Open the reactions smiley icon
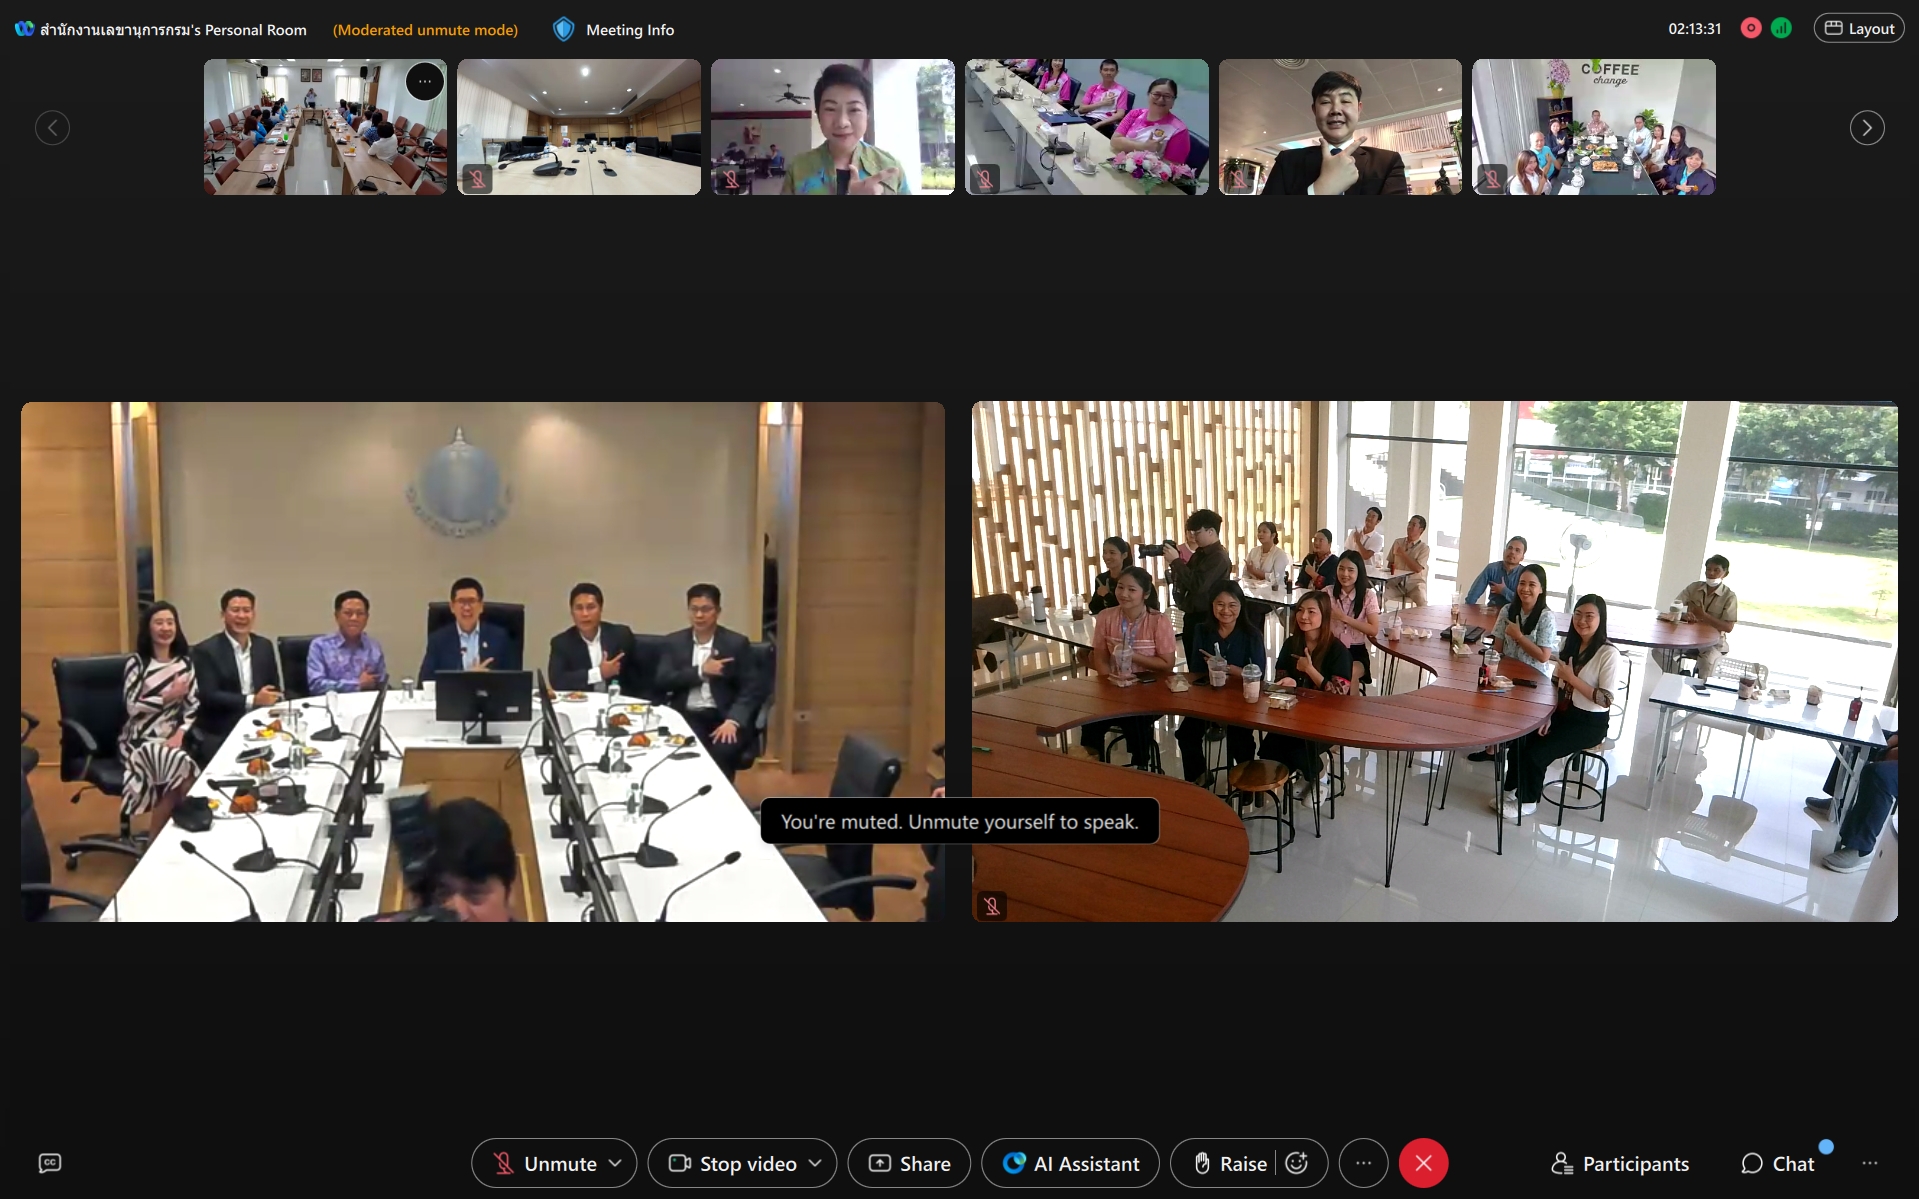 [1297, 1163]
